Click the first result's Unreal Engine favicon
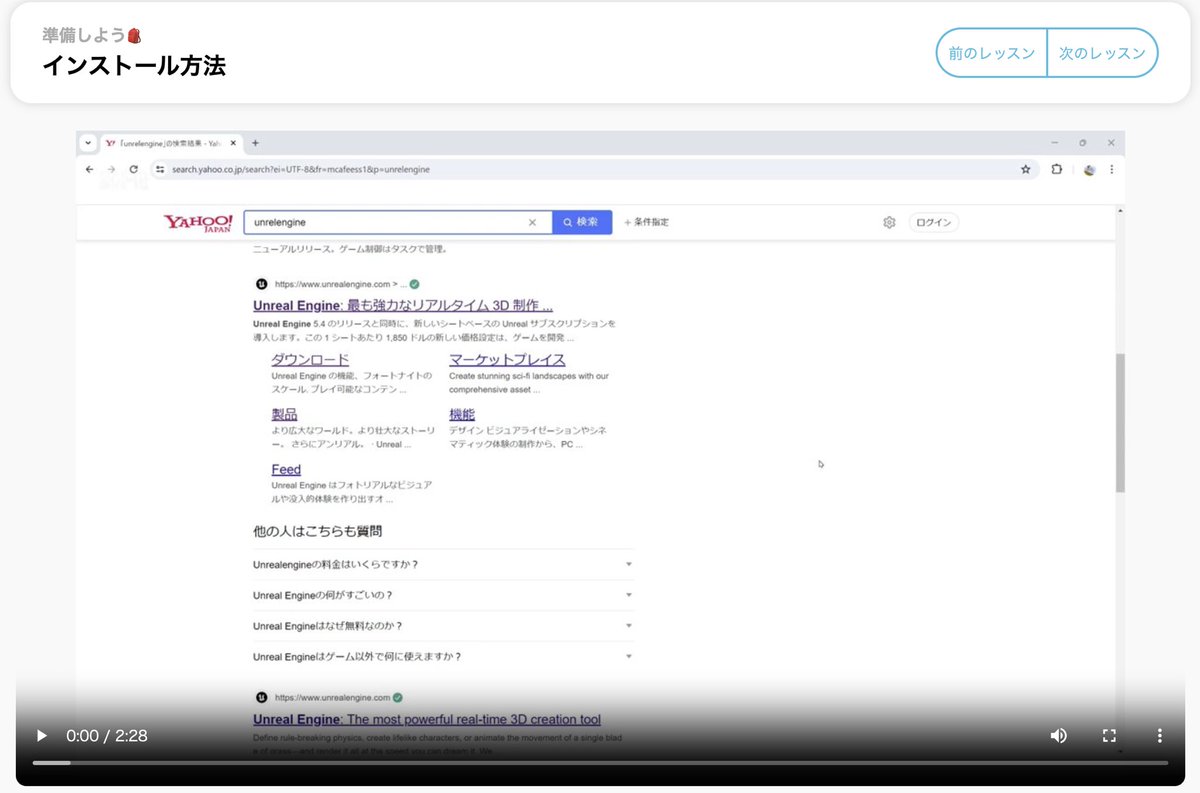 (261, 283)
